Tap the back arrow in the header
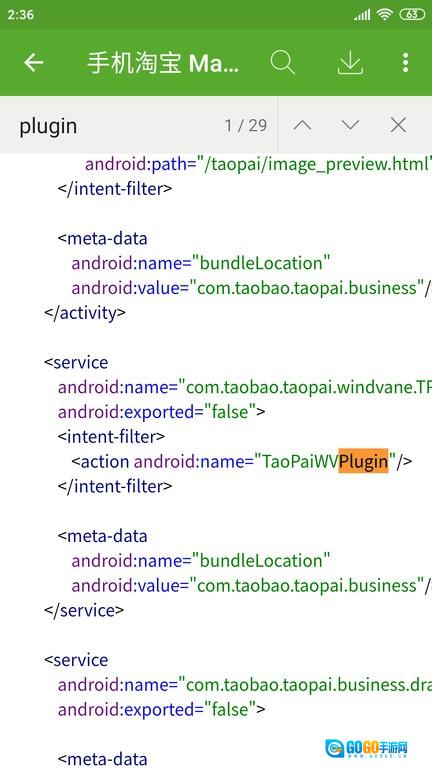Viewport: 432px width, 768px height. 33,63
